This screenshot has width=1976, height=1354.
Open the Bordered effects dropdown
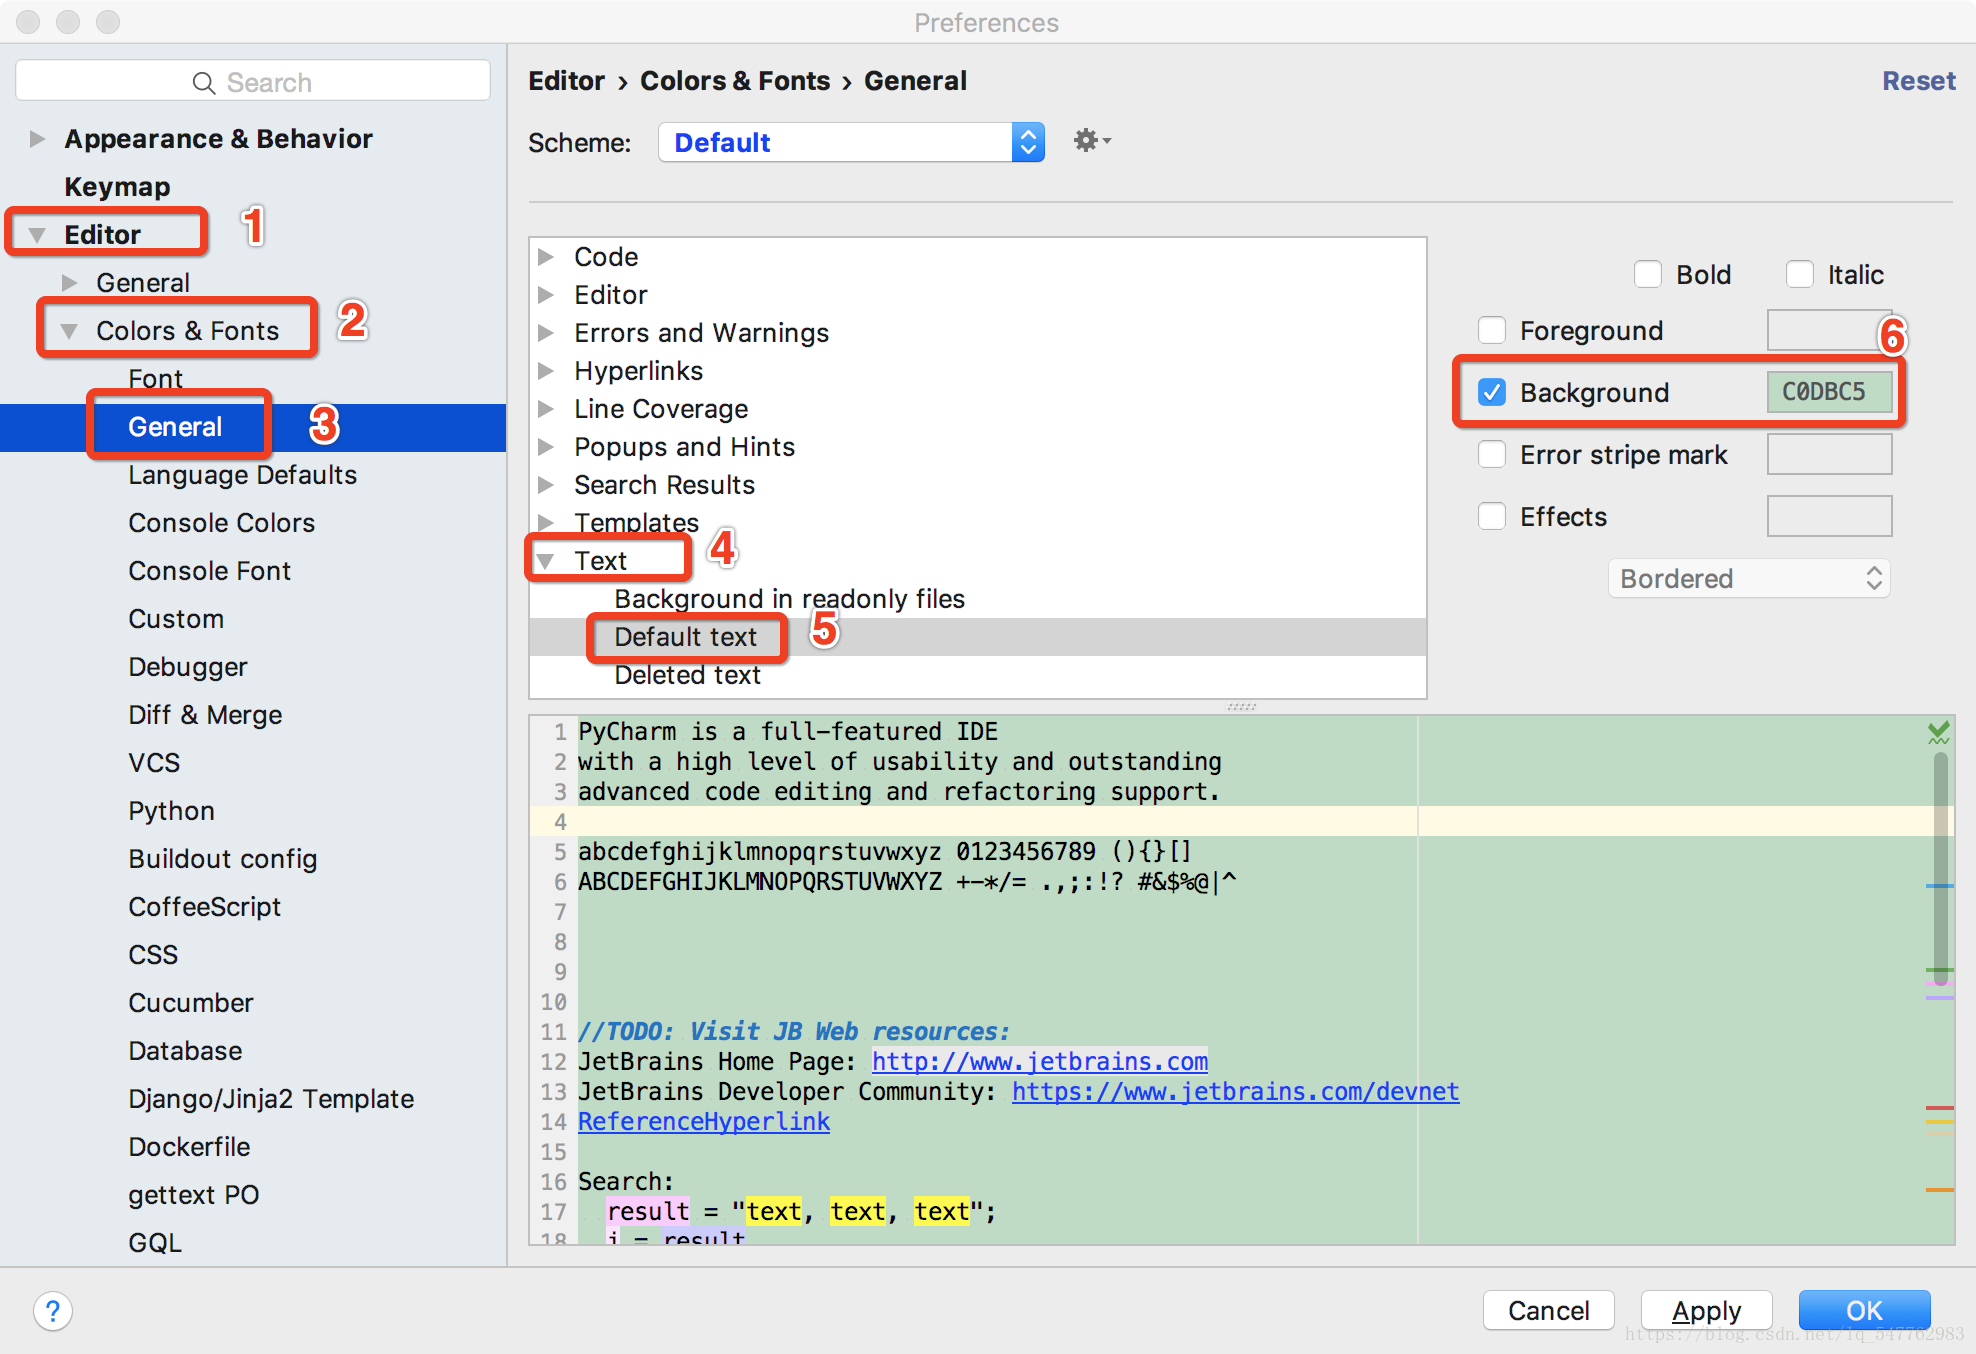click(x=1749, y=578)
